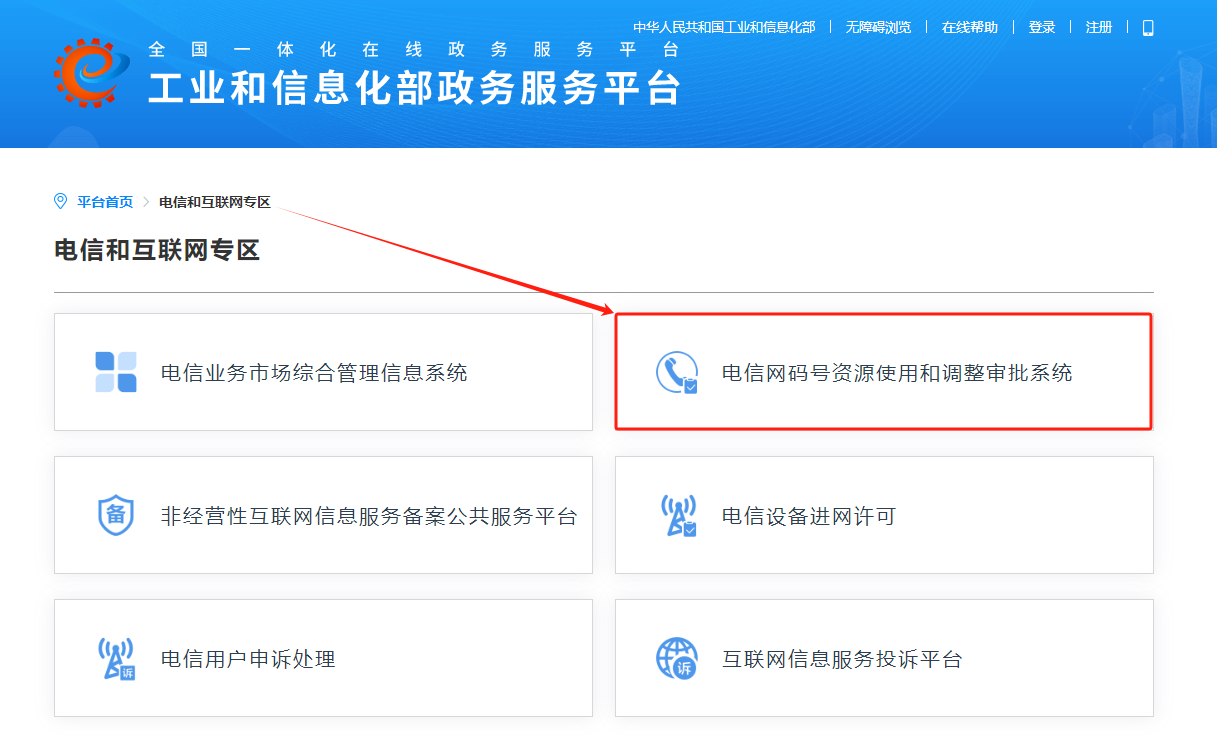Screen dimensions: 1217x747
Task: Click the antenna icon beside 电信用户申诉处理
Action: 115,659
